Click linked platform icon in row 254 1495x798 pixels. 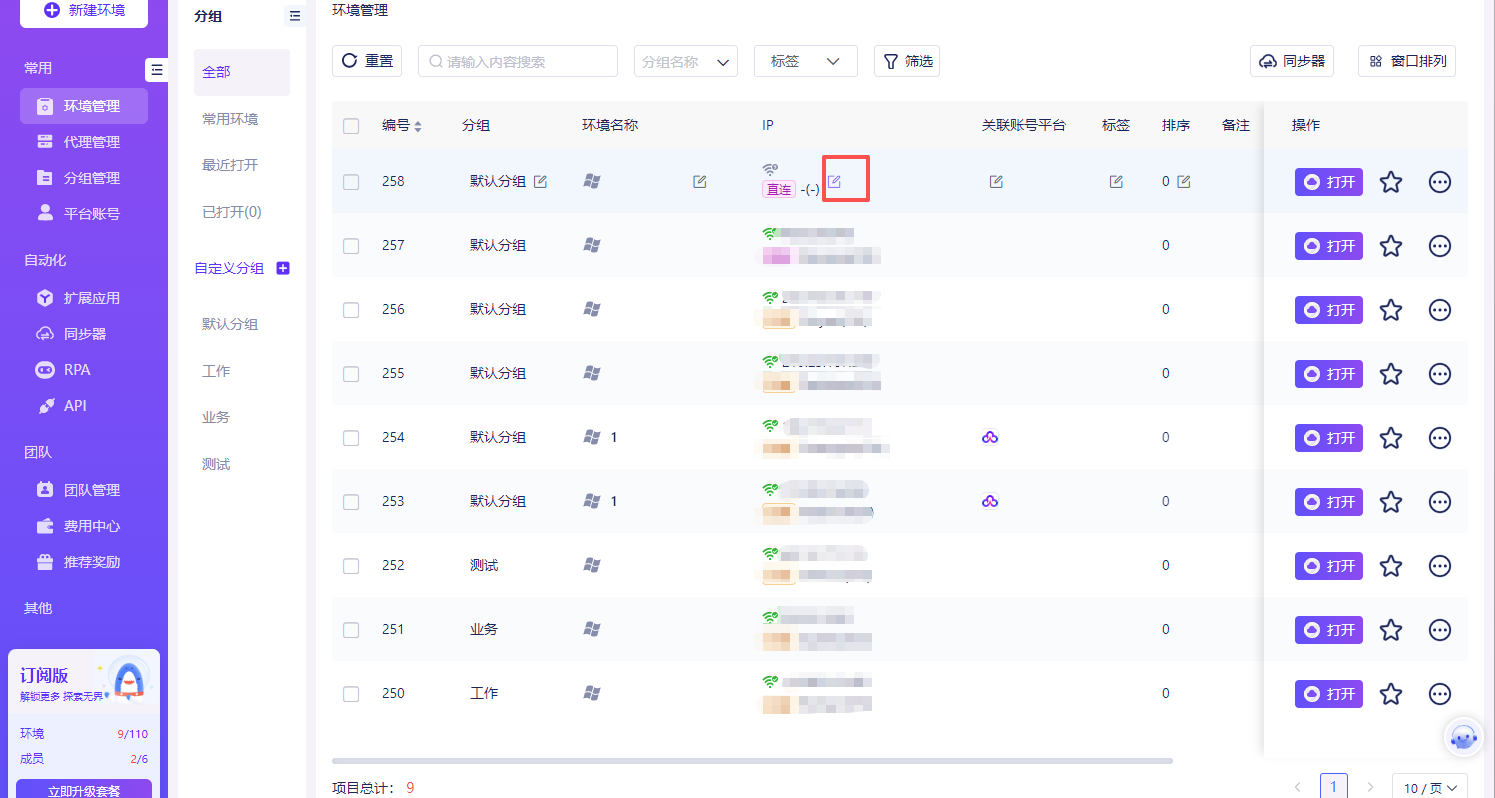click(990, 437)
